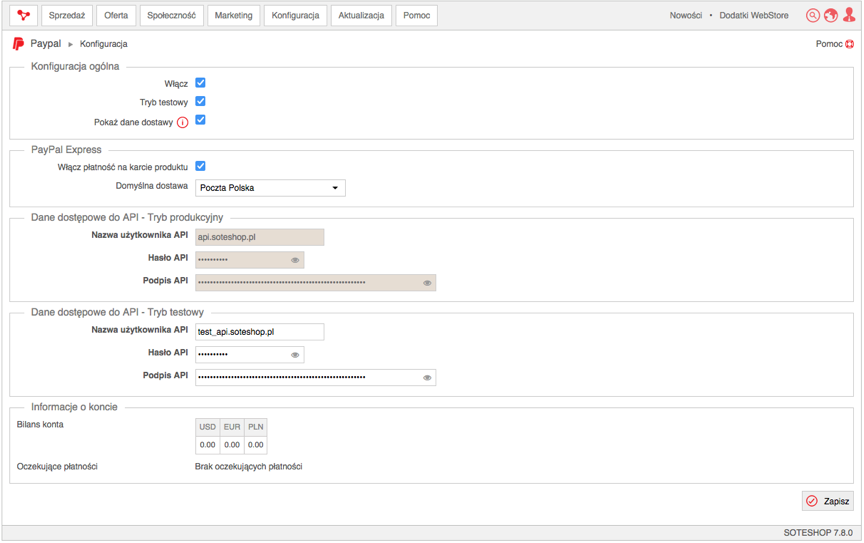Click the 0.00 balance value under USD
The width and height of the screenshot is (864, 543).
coord(208,445)
